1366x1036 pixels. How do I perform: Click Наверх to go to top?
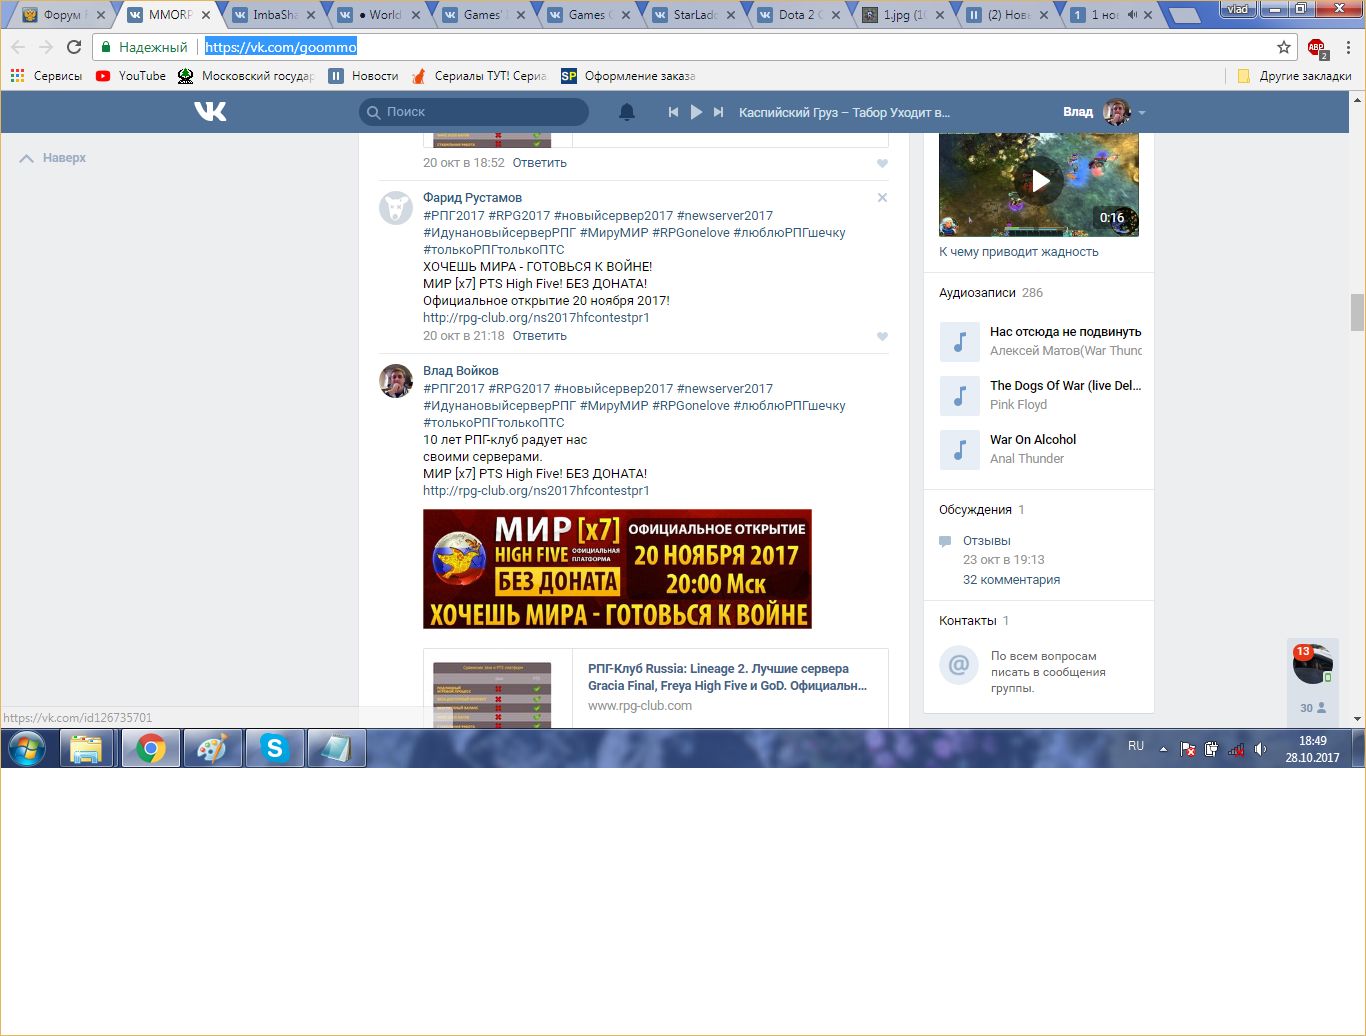[x=54, y=158]
